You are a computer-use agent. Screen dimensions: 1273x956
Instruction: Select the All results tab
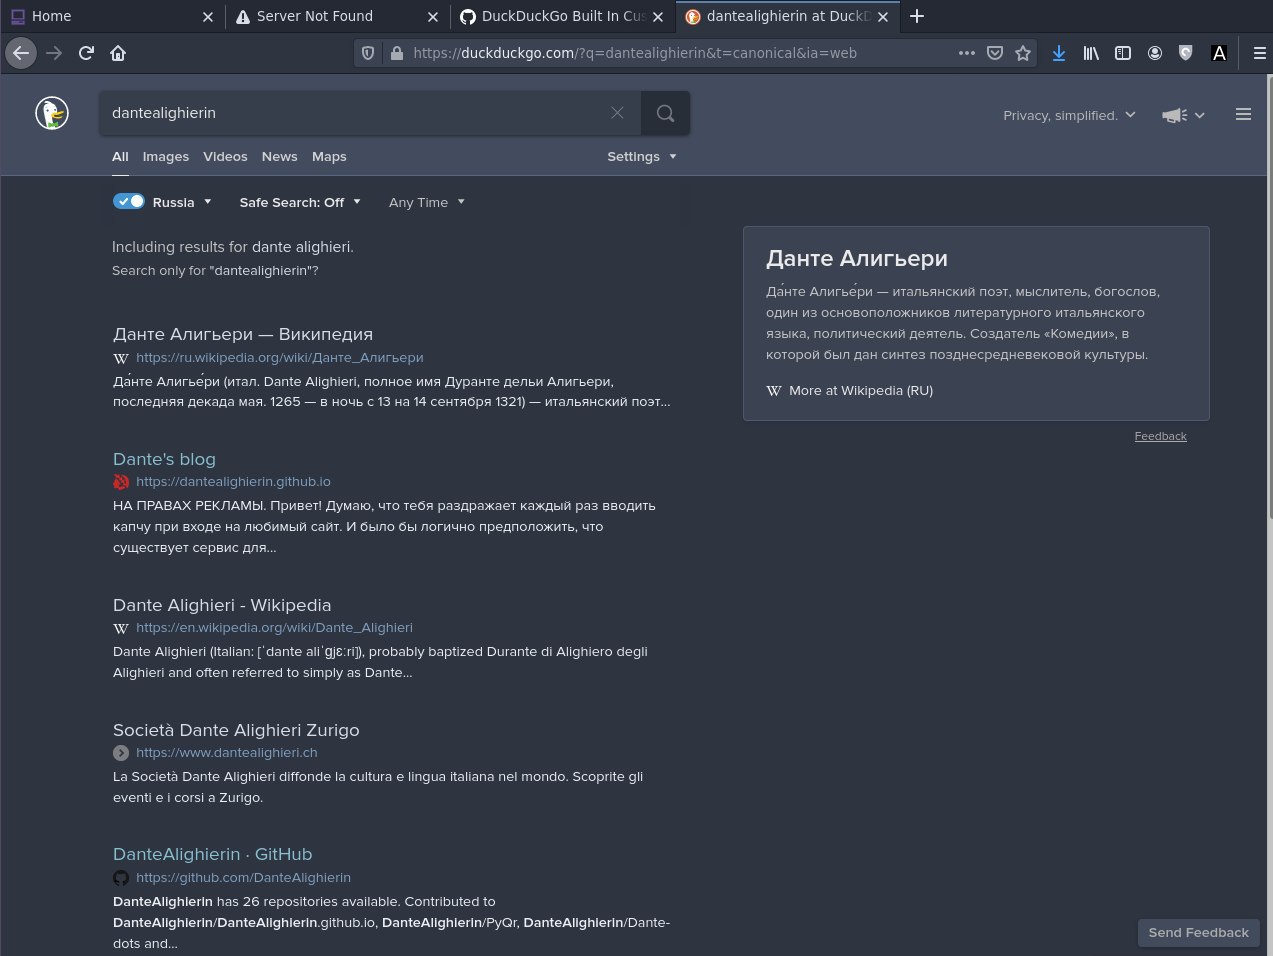pos(120,157)
